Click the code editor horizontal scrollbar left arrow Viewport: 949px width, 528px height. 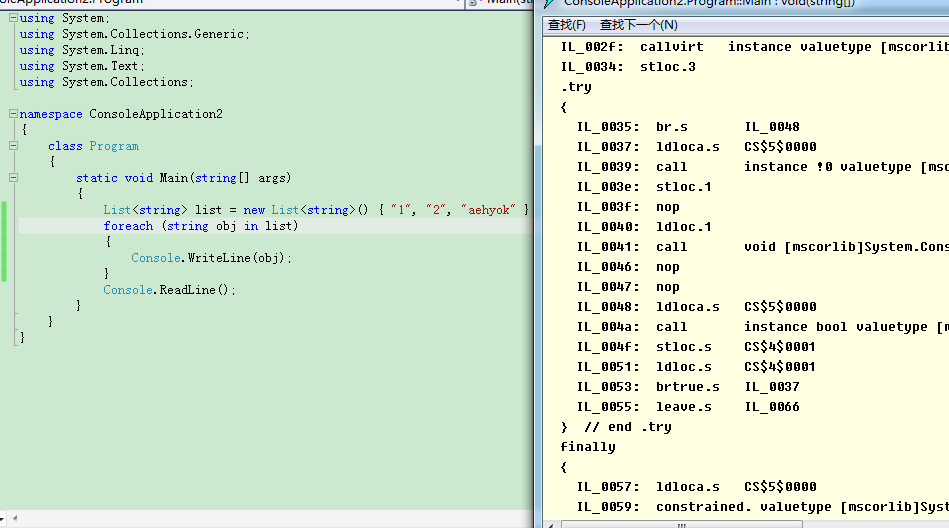pyautogui.click(x=15, y=518)
